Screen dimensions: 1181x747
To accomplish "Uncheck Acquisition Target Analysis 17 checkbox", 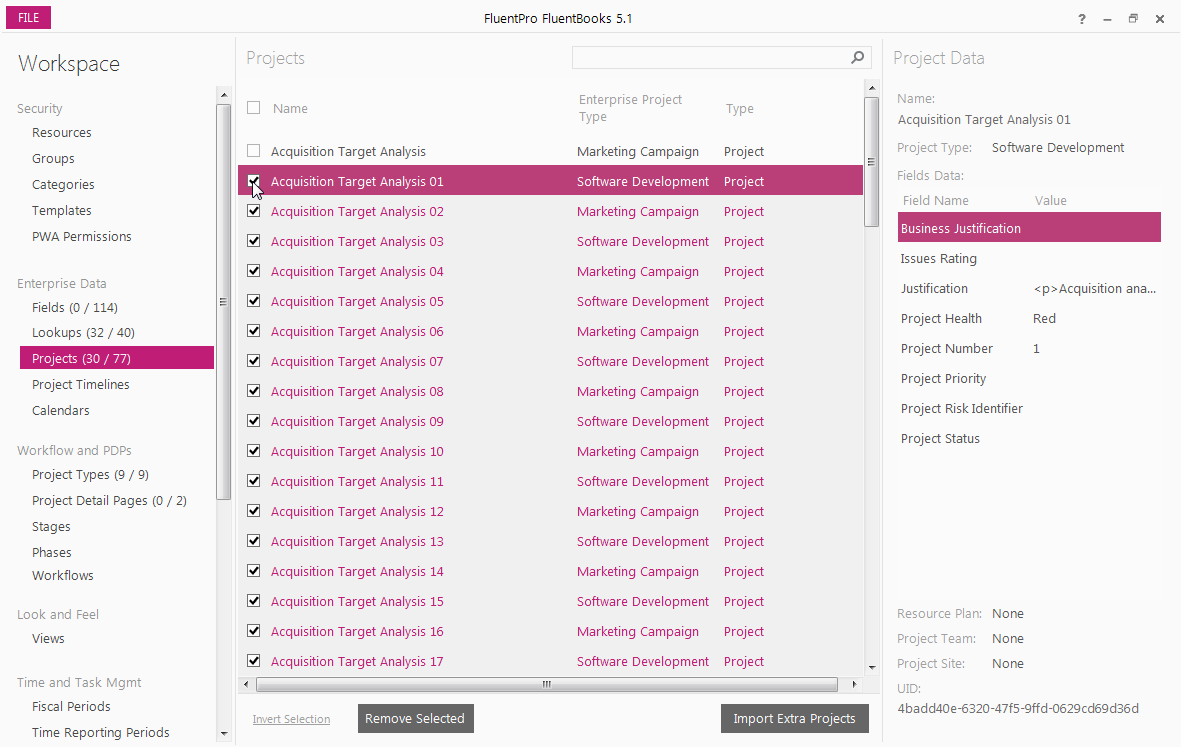I will (254, 661).
